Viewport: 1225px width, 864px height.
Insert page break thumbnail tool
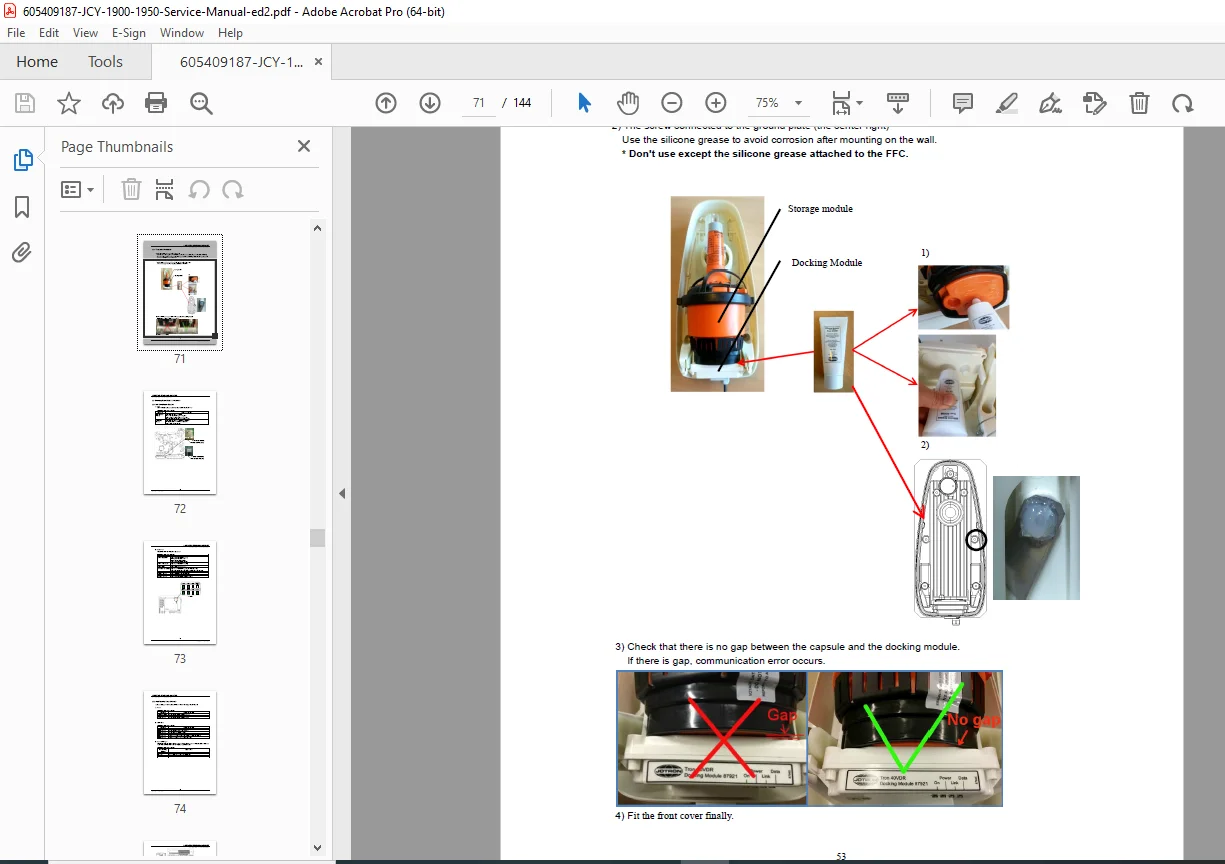(165, 190)
